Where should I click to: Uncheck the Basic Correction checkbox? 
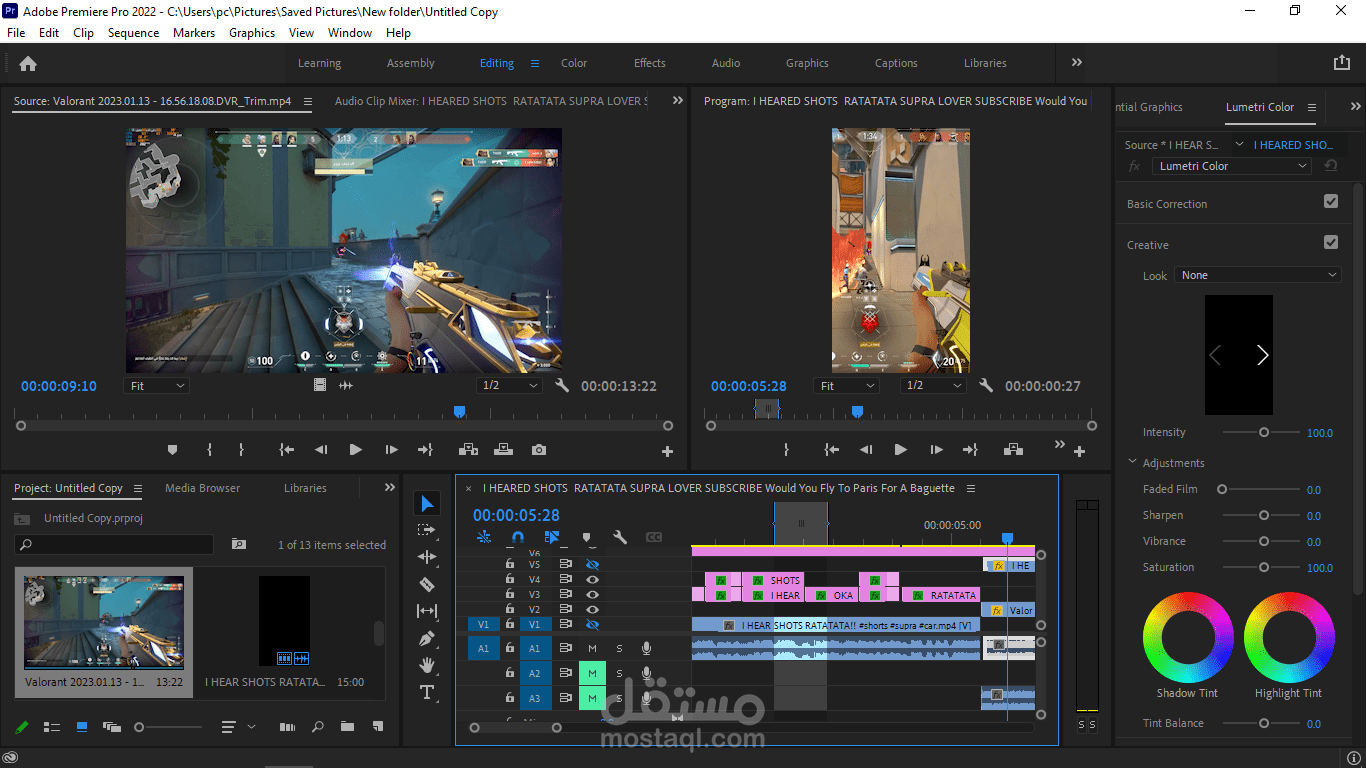click(x=1331, y=201)
